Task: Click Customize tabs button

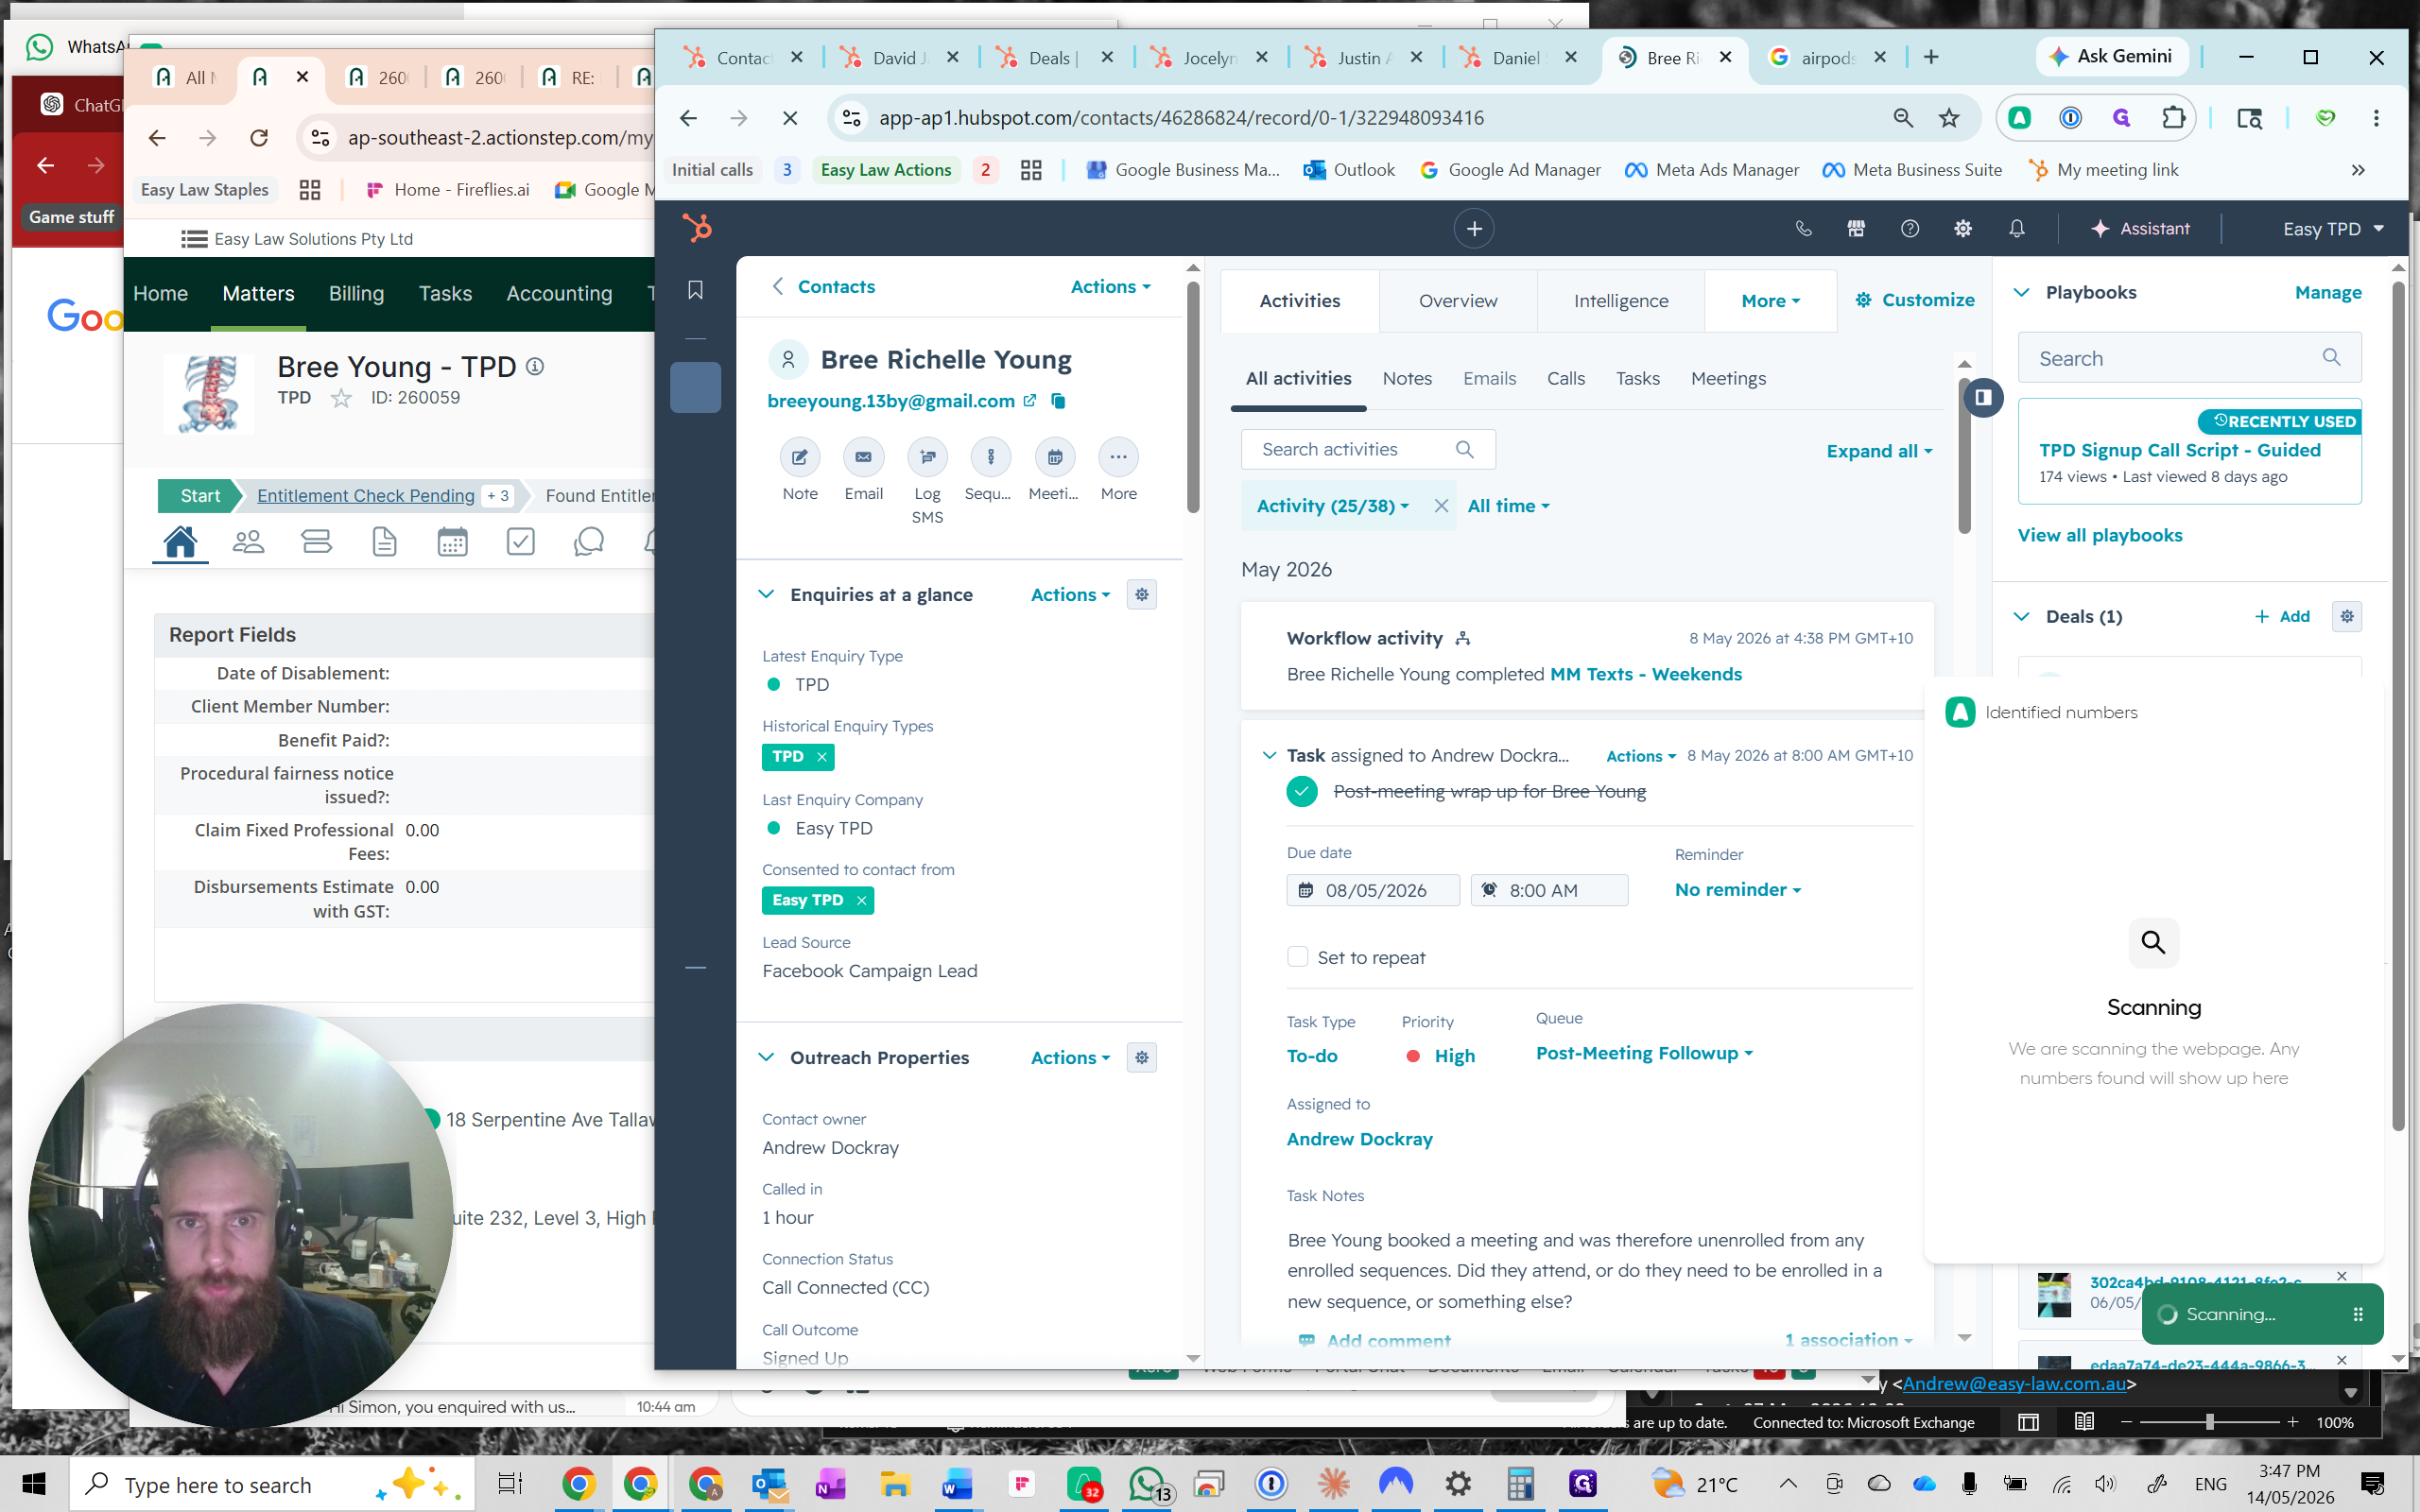Action: [x=1914, y=300]
